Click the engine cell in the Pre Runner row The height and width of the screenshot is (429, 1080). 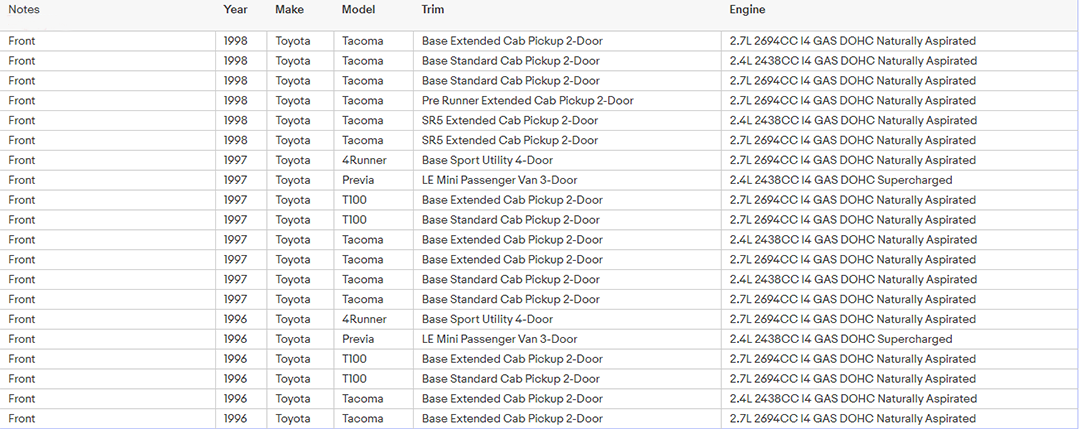point(853,101)
